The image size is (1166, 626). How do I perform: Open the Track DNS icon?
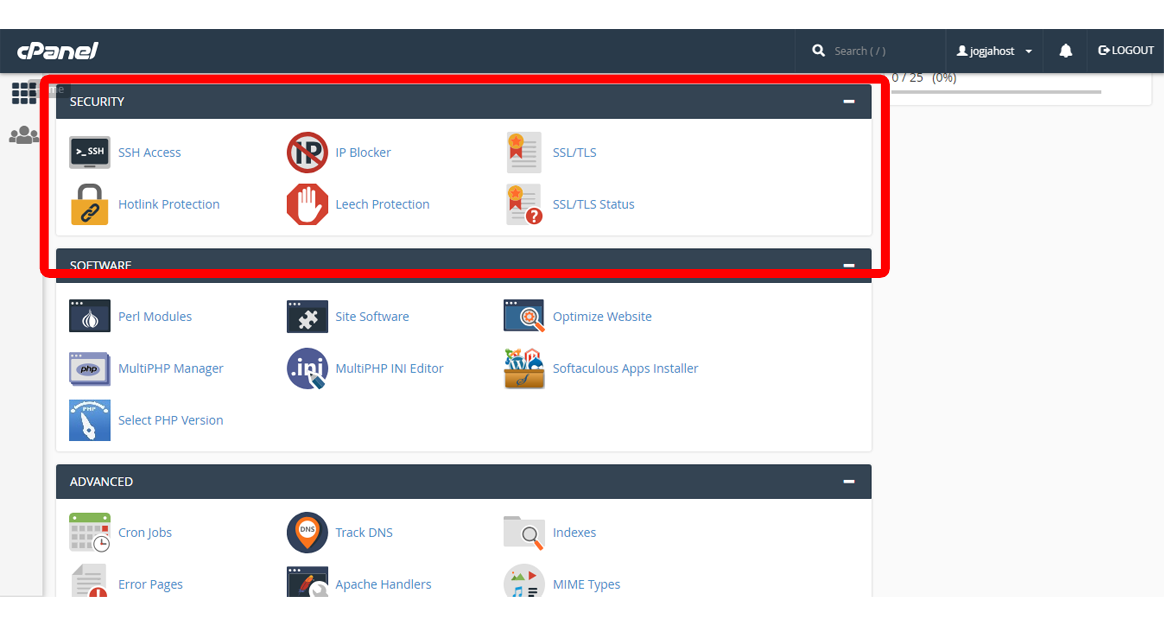coord(307,533)
